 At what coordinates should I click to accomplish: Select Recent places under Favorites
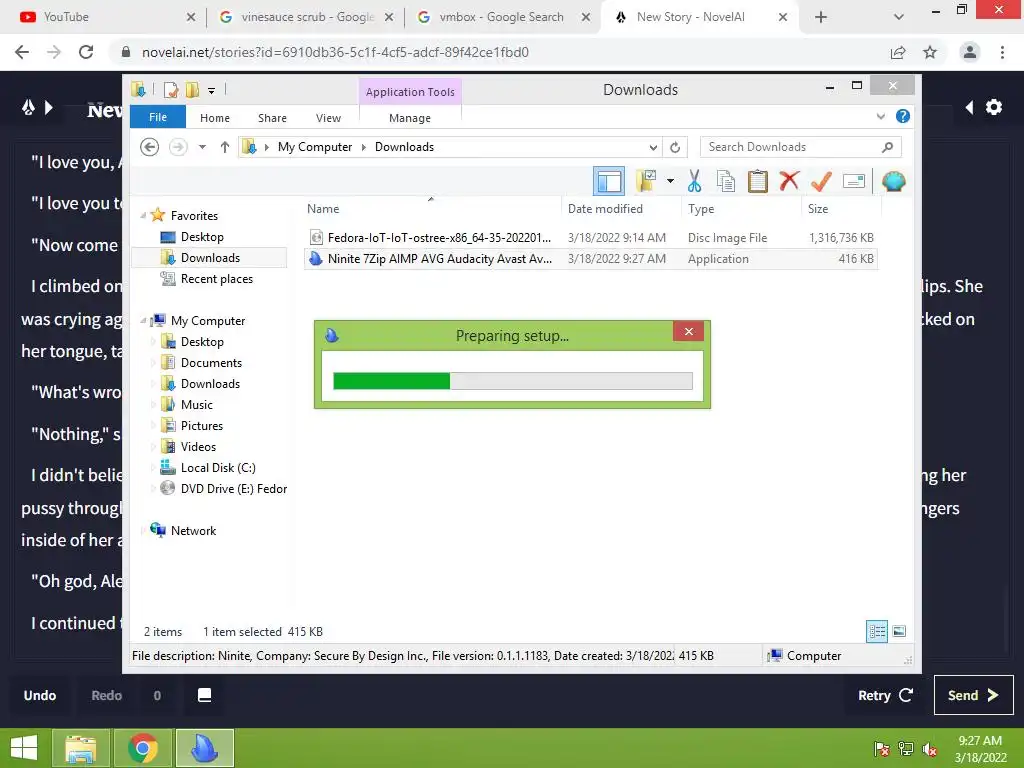pos(217,279)
